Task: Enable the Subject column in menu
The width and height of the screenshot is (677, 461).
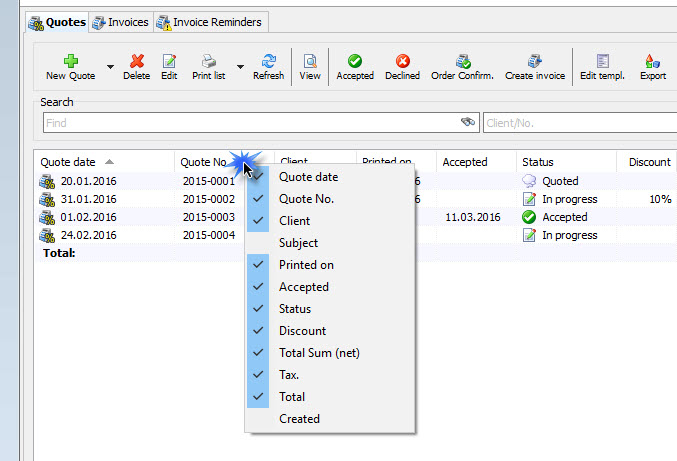Action: pyautogui.click(x=298, y=243)
